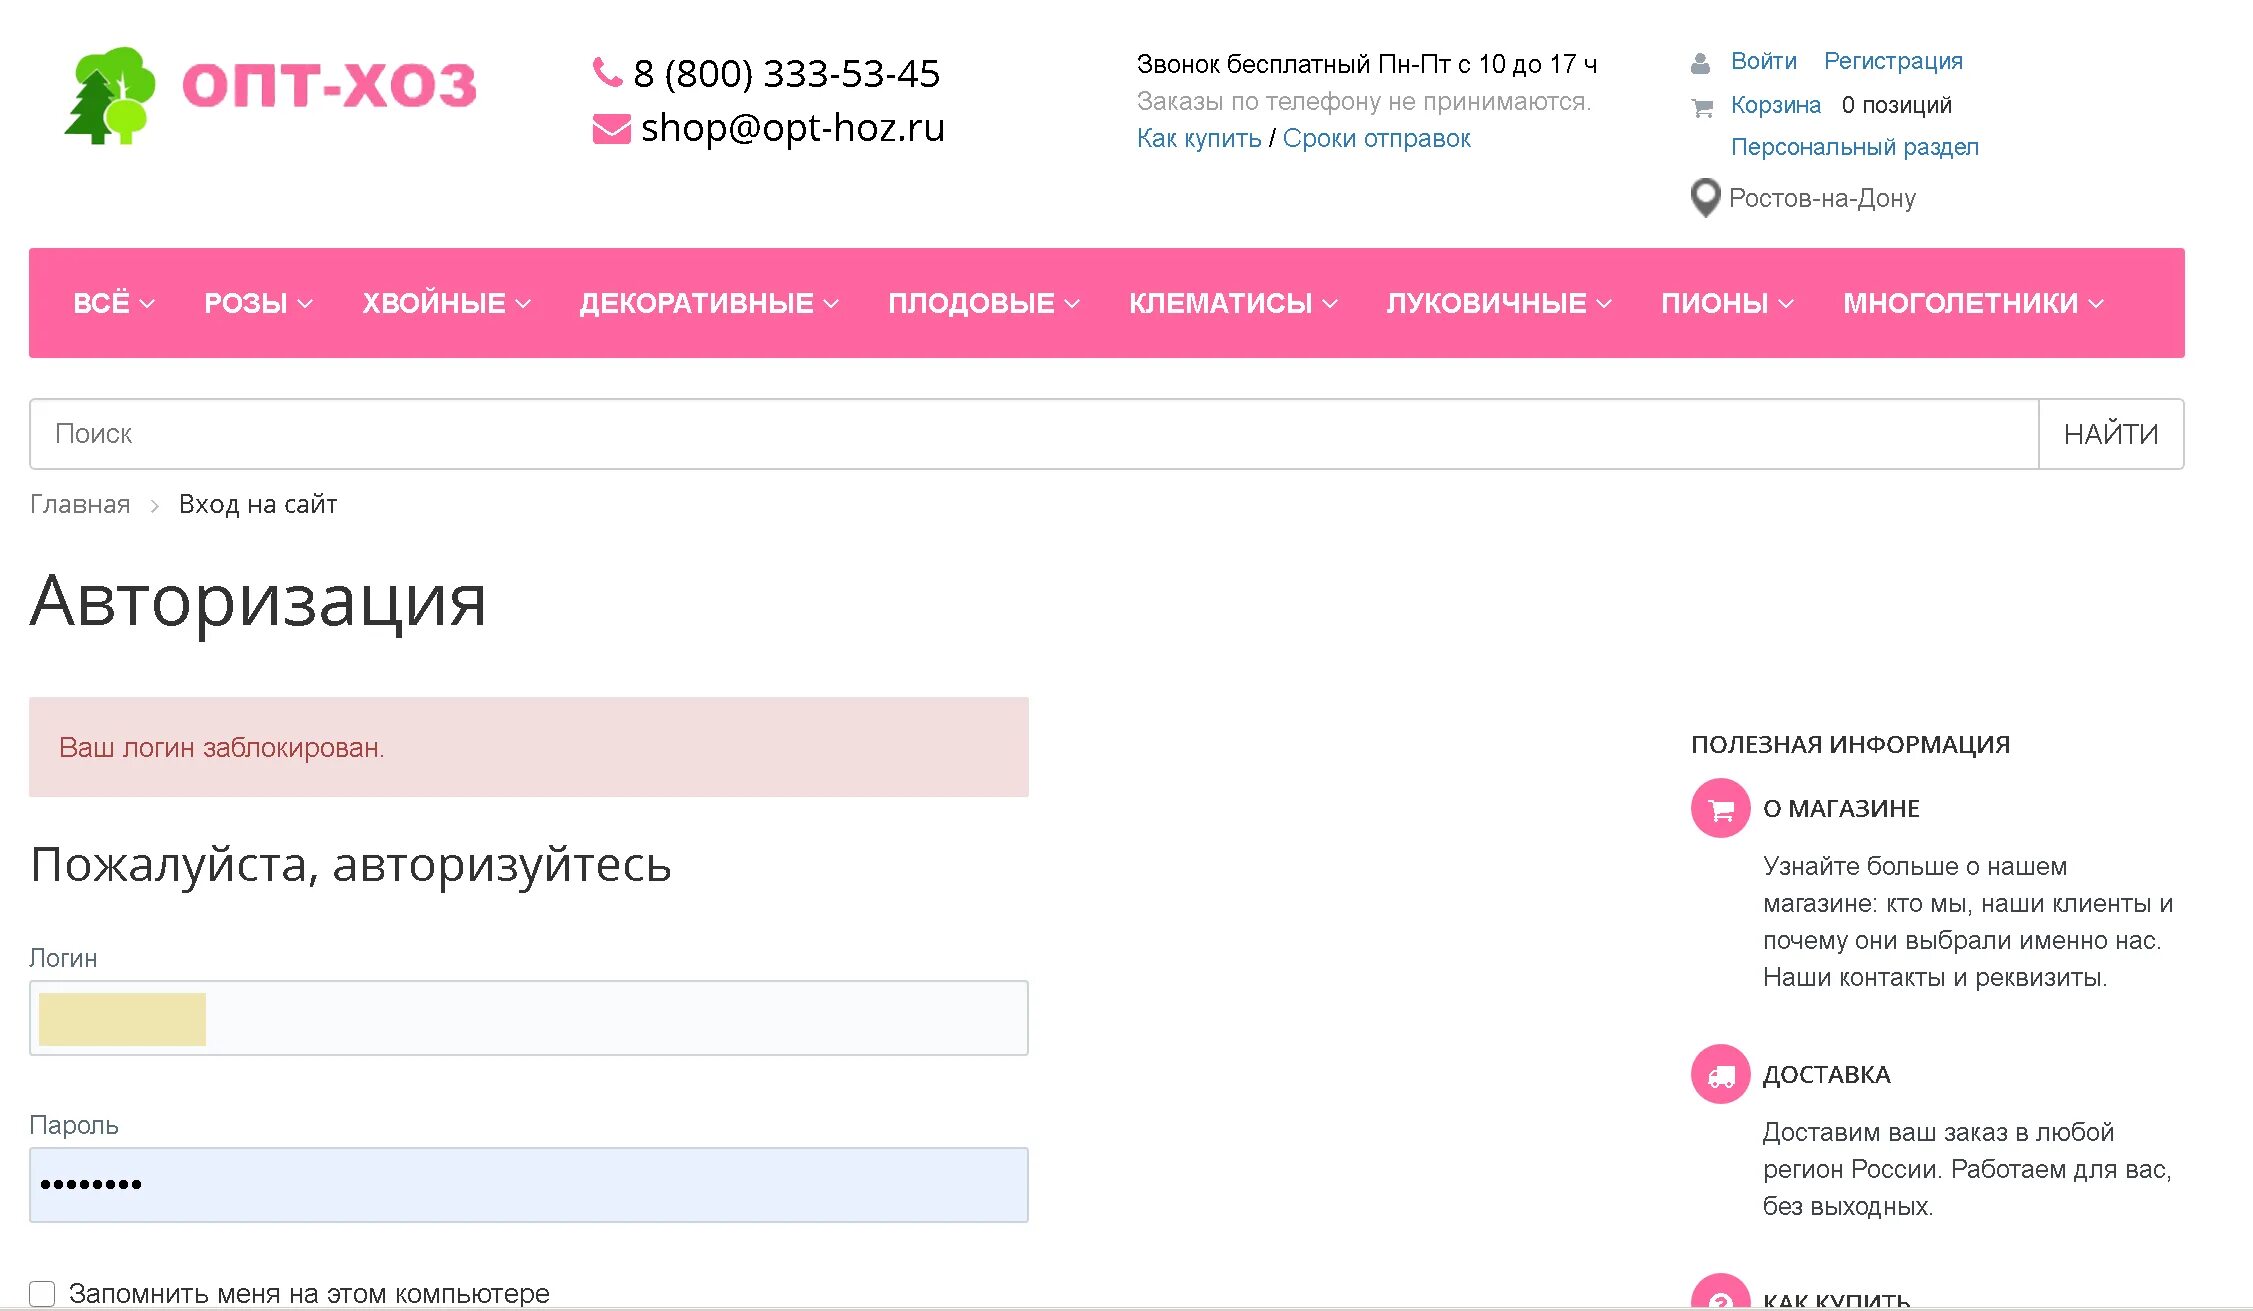Click the shopping cart icon beside Корзина
Viewport: 2253px width, 1311px height.
pos(1702,107)
